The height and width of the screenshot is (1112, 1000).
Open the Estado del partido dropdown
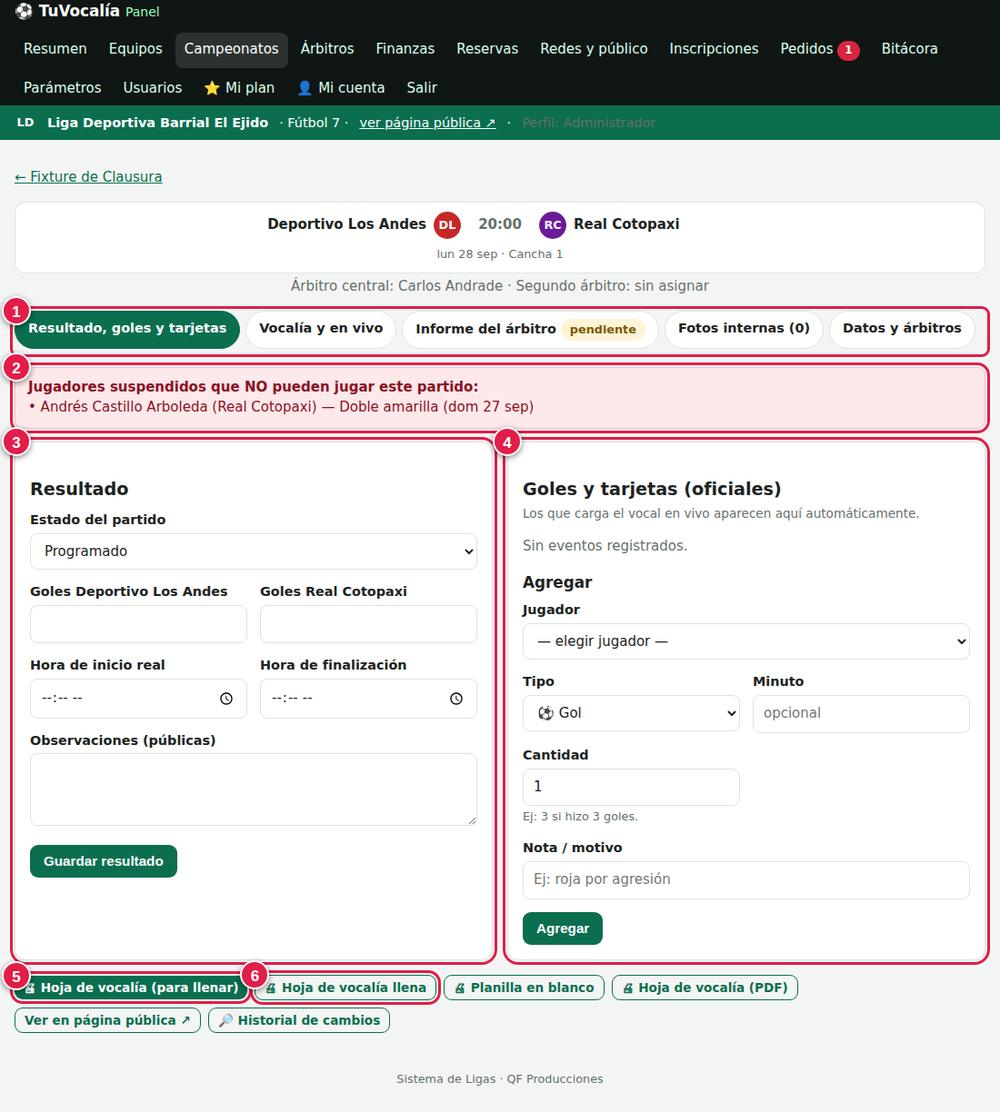coord(253,551)
